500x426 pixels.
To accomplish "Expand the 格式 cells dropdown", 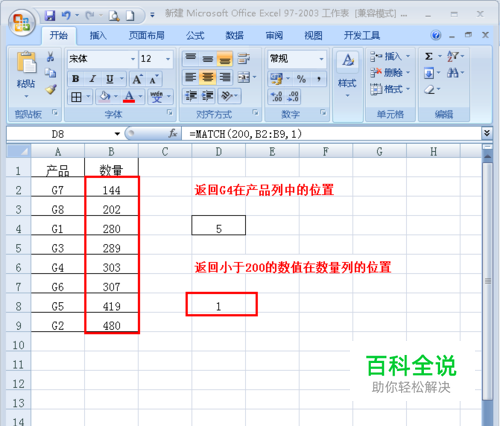I will [x=408, y=89].
